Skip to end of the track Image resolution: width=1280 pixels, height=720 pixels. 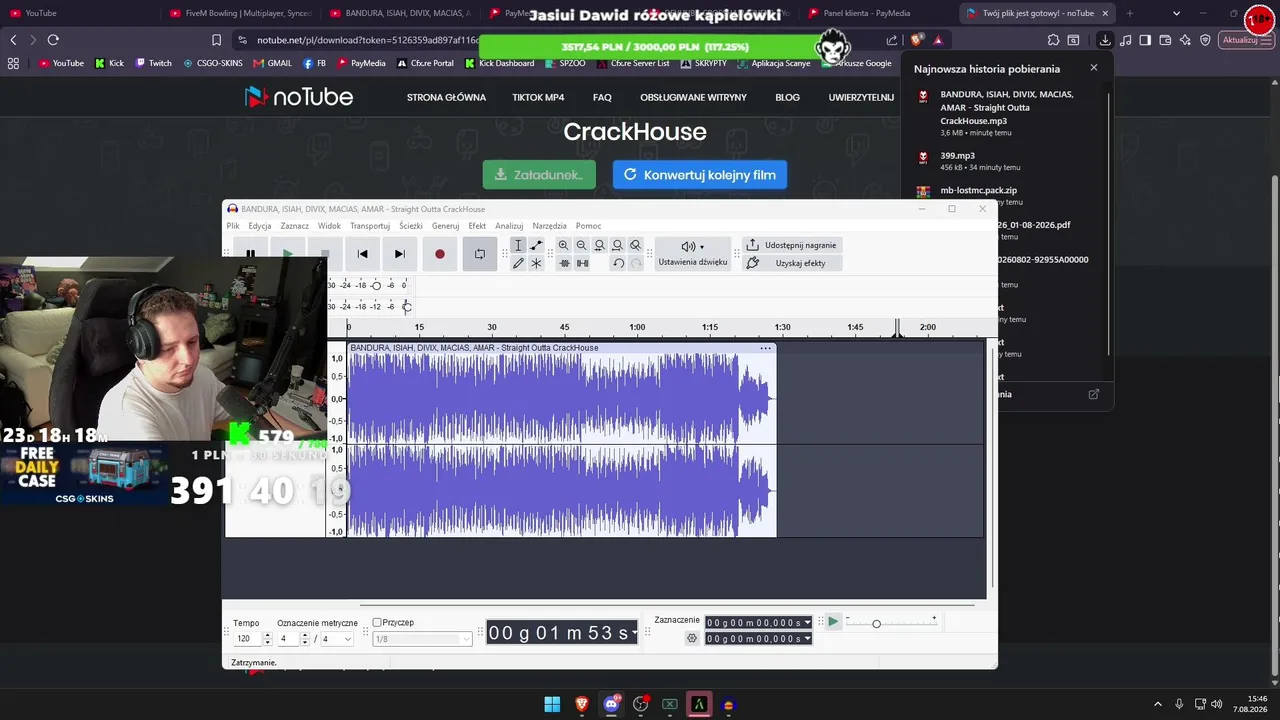coord(400,254)
